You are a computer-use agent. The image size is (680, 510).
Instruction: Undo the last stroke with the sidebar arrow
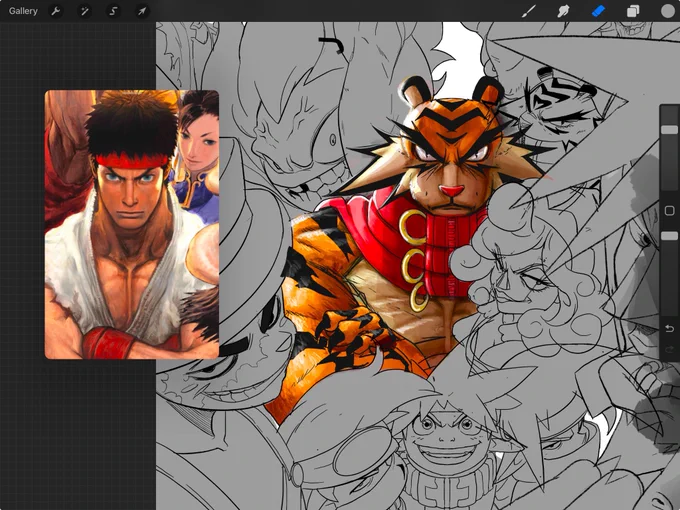(669, 328)
